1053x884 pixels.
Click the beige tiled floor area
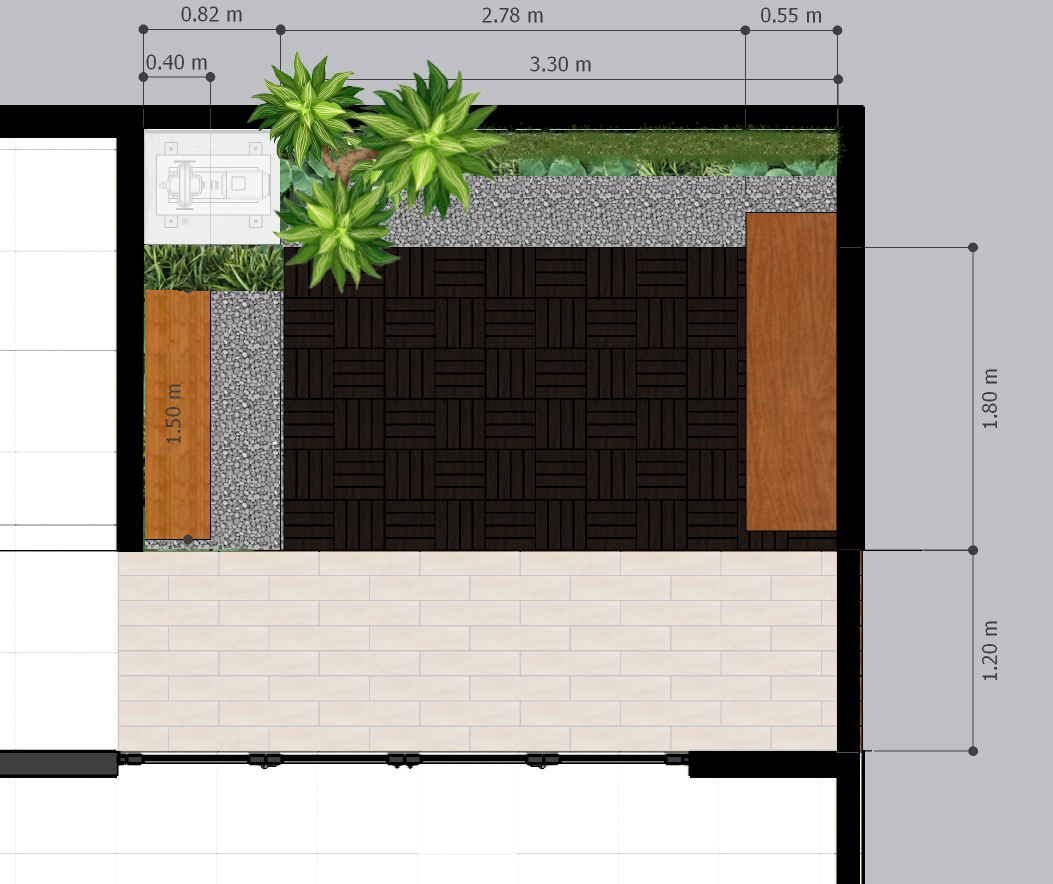pyautogui.click(x=477, y=650)
